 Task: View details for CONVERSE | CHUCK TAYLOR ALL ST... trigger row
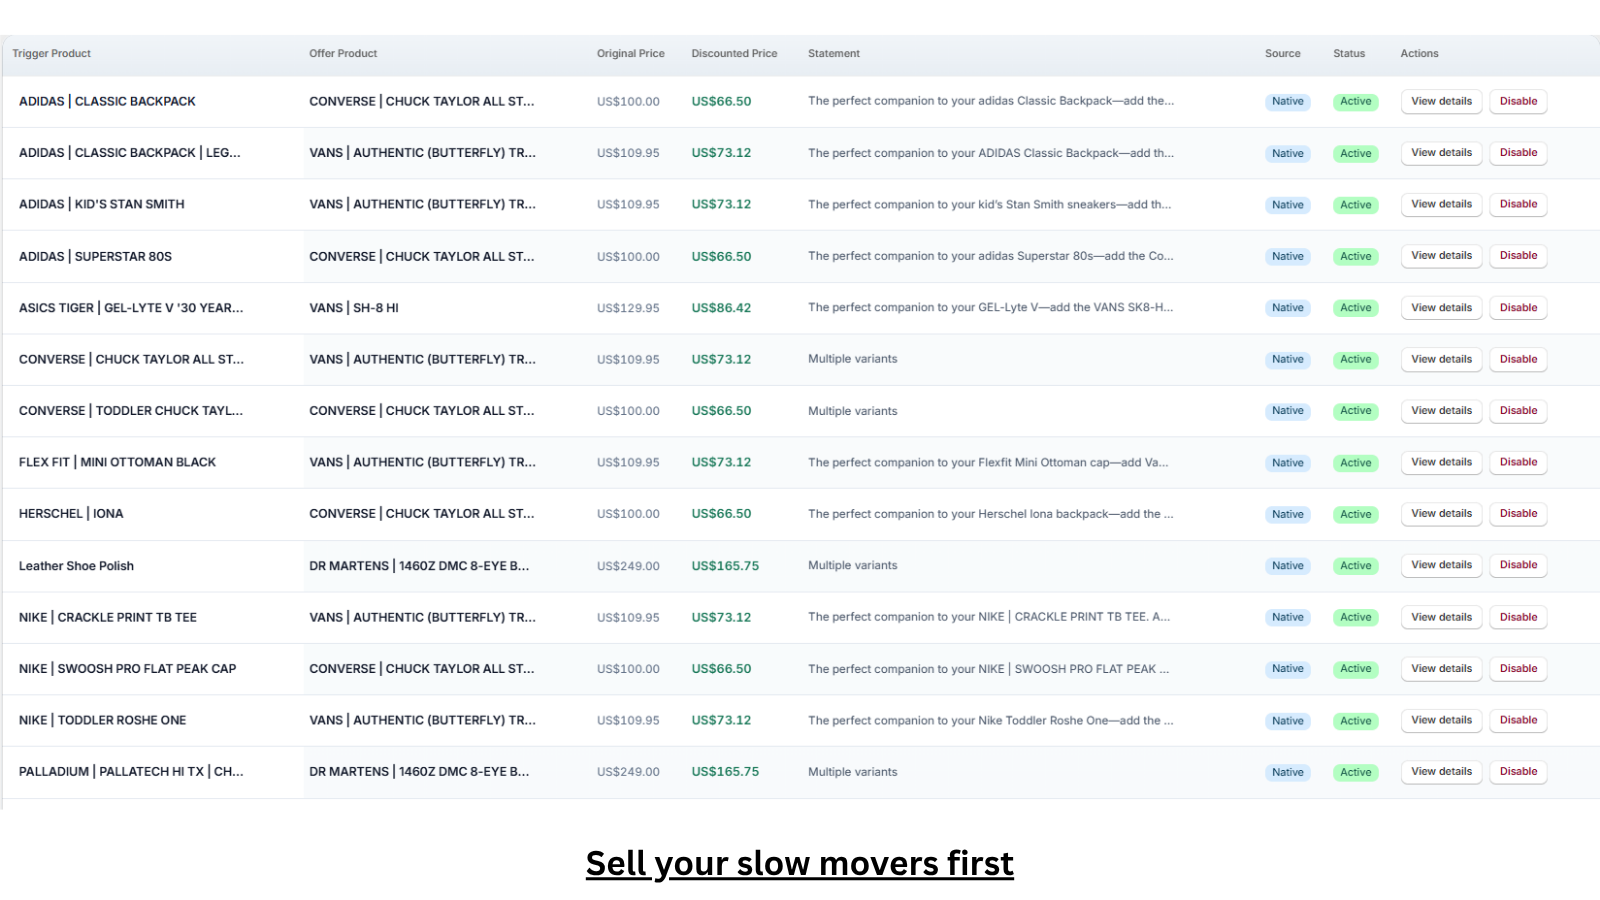pos(1441,359)
